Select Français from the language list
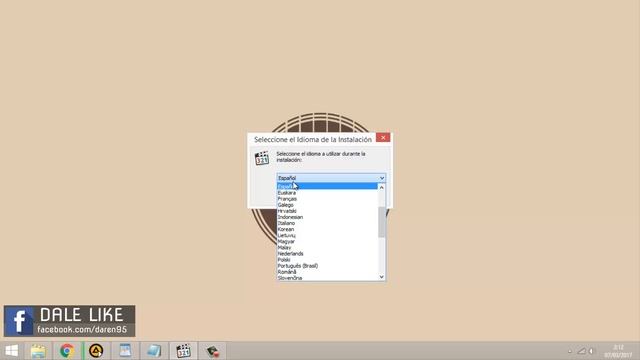The width and height of the screenshot is (640, 360). 327,199
